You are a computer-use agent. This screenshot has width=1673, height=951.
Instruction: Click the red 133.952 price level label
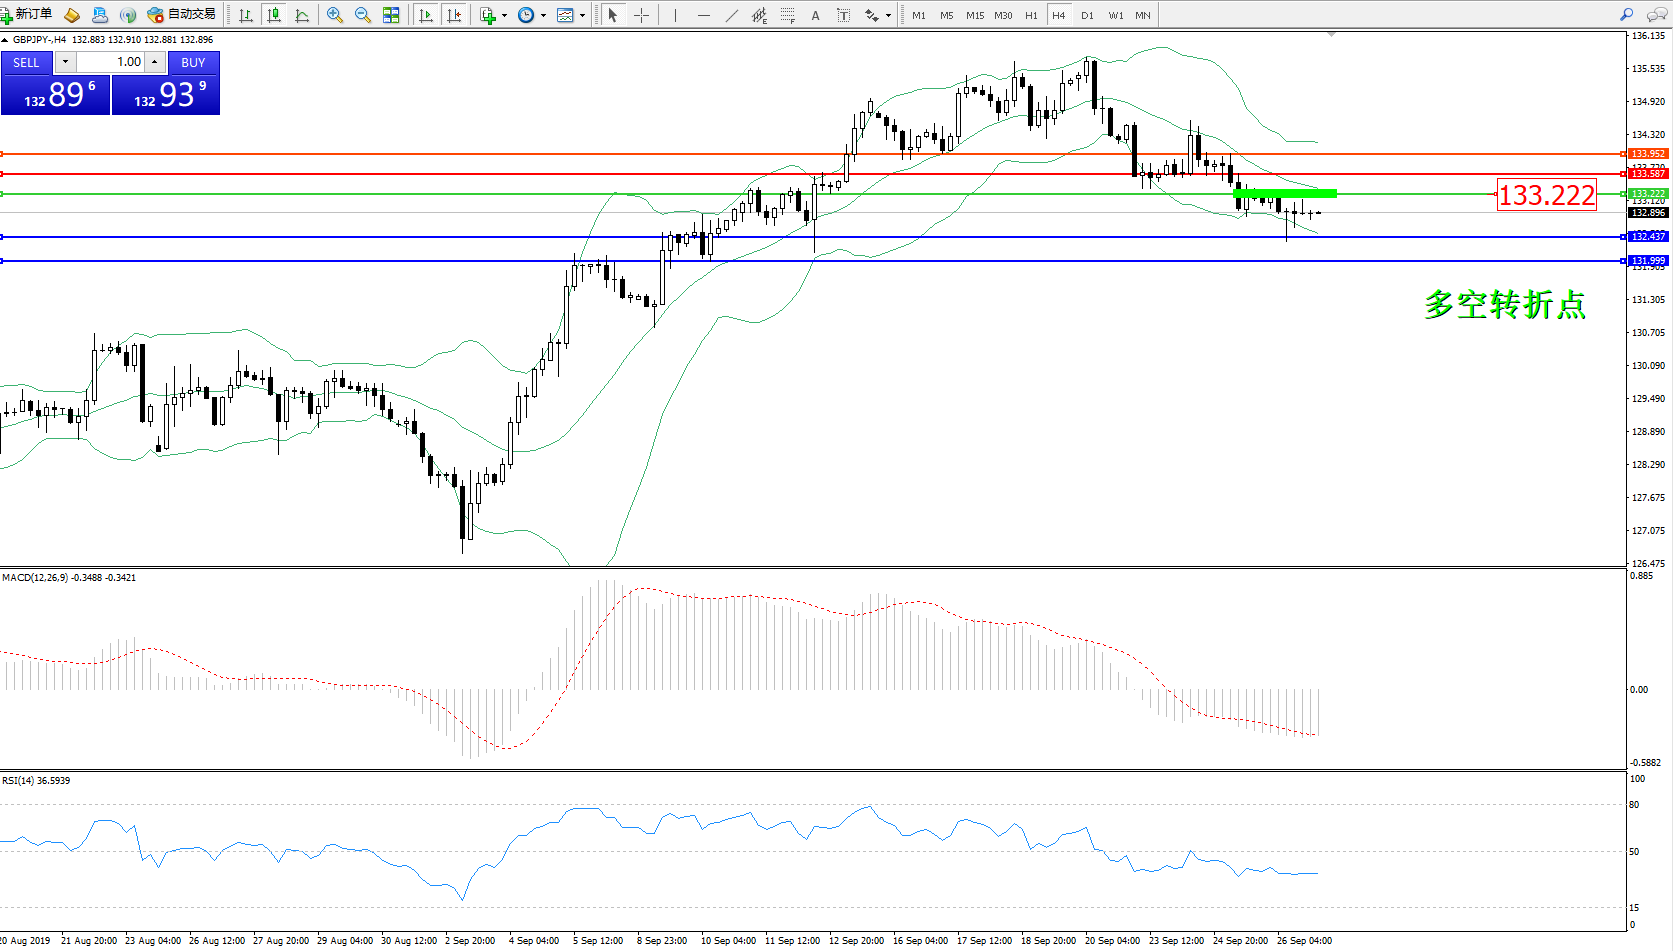(1647, 154)
